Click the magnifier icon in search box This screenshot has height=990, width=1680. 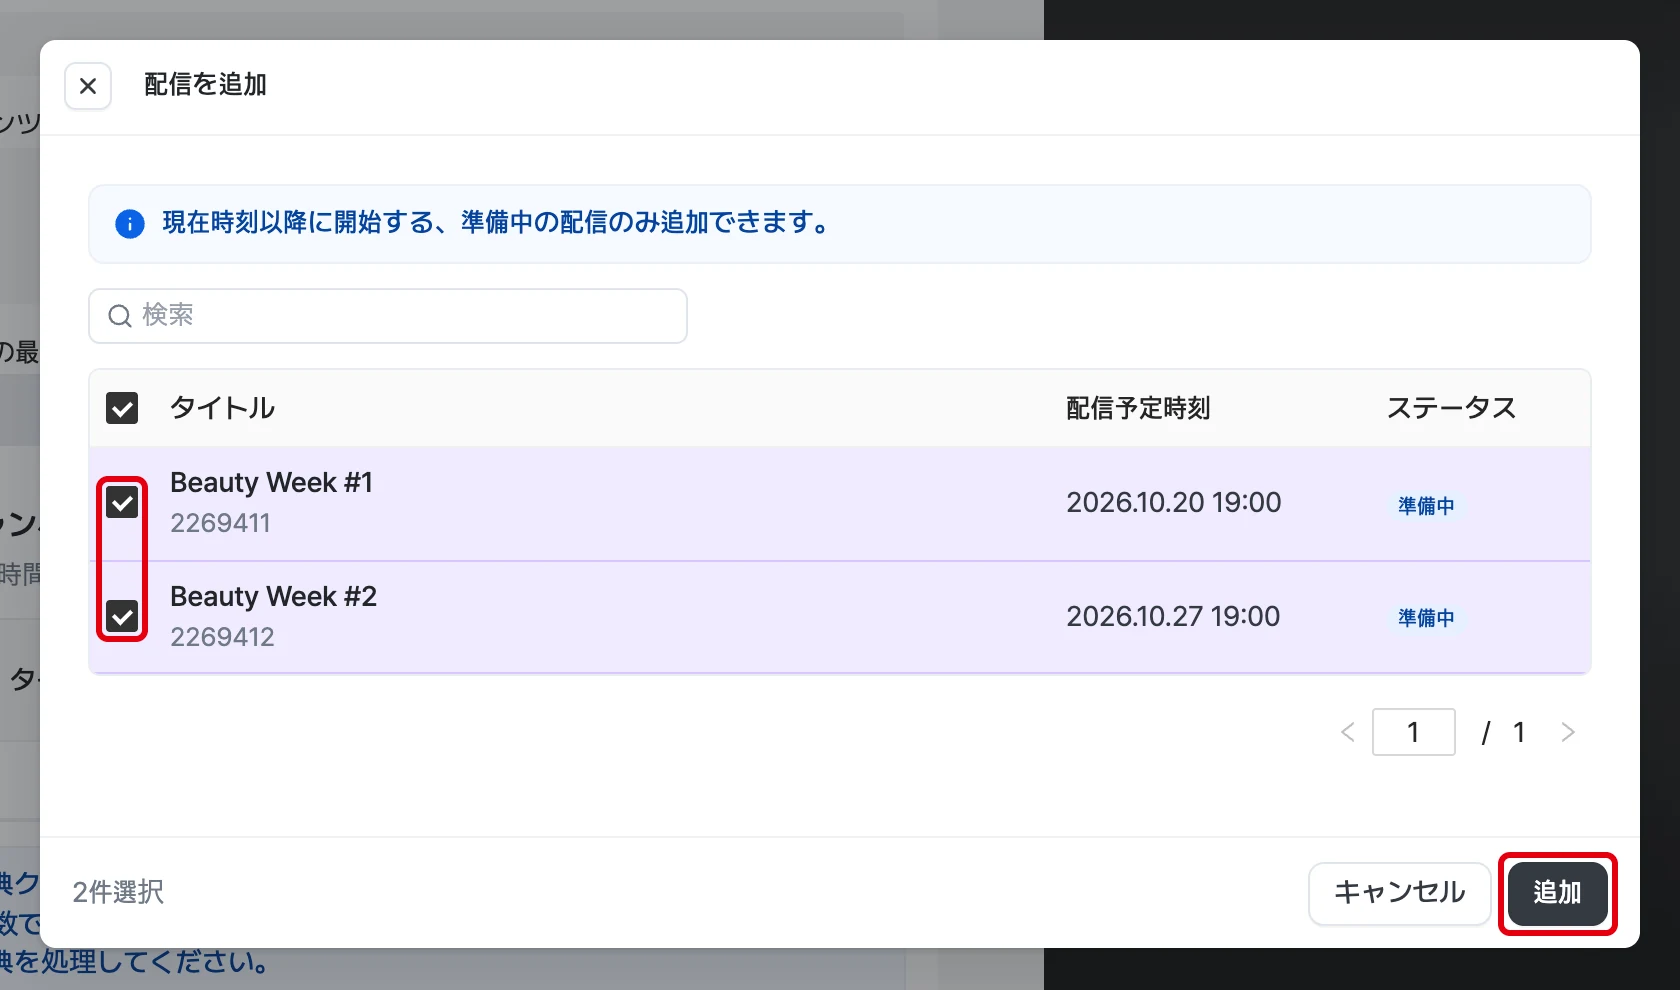pos(120,316)
